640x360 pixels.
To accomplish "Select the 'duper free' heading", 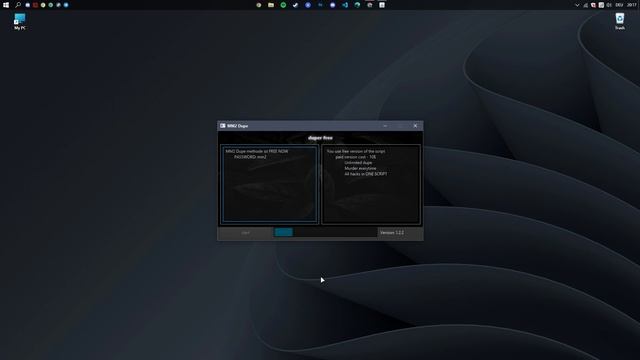I will coord(320,138).
